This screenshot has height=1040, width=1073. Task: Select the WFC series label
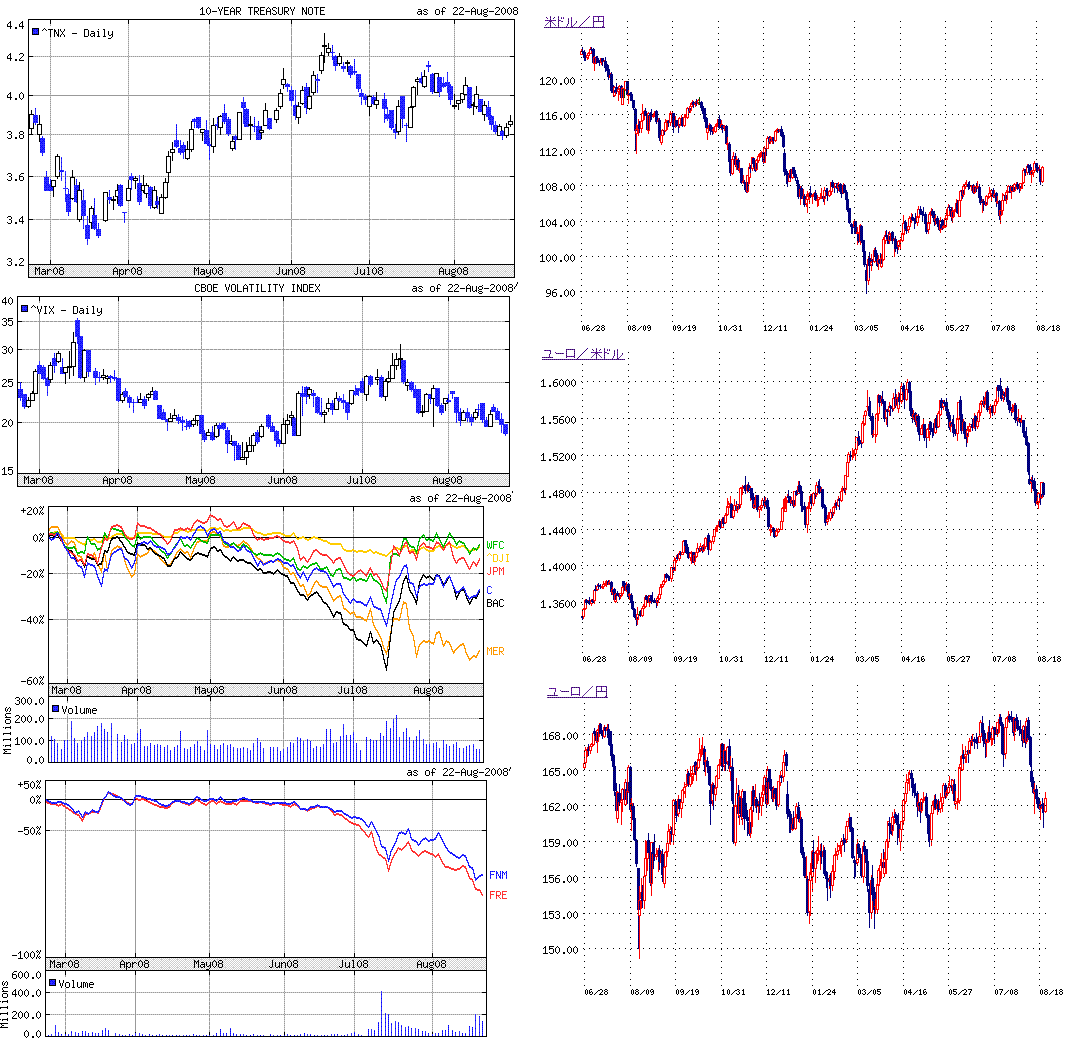point(495,546)
